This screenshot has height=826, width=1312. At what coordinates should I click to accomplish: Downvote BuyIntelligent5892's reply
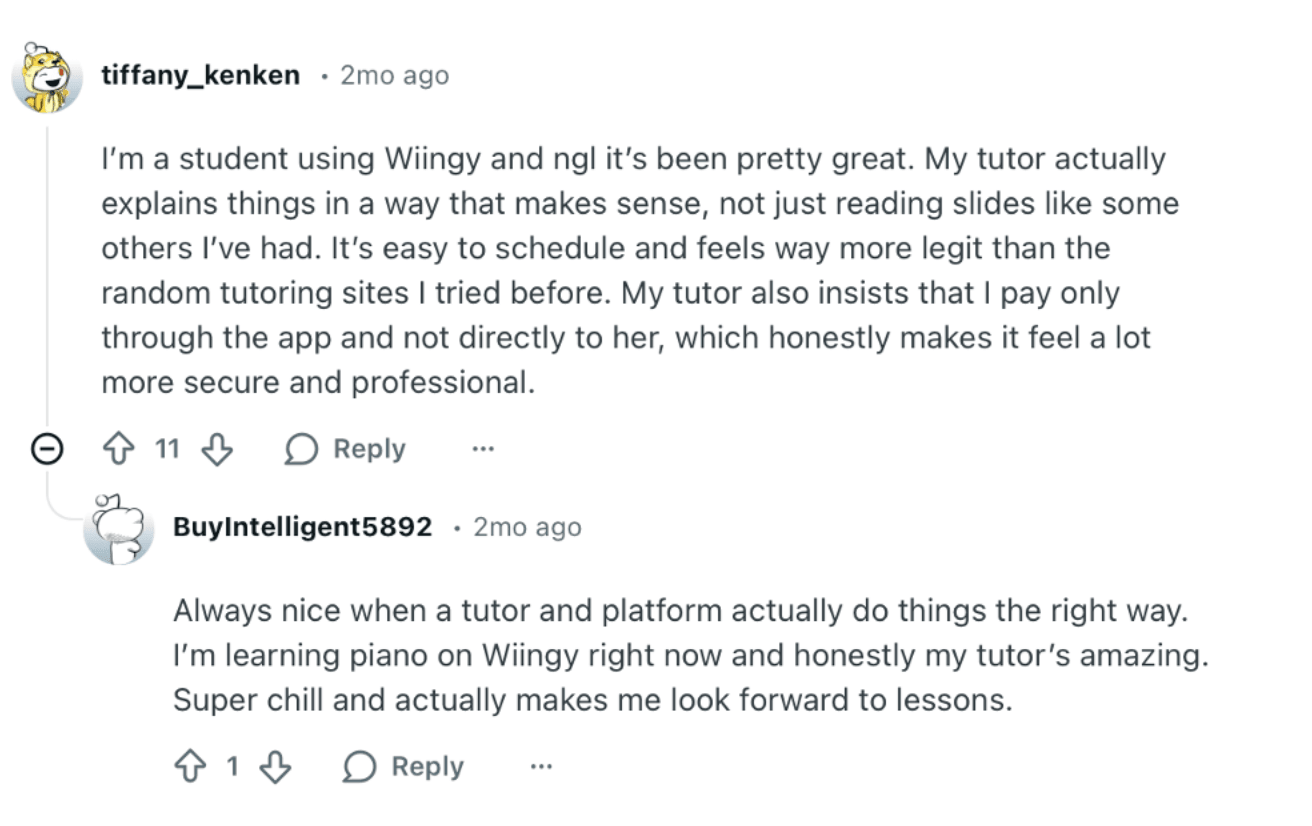point(277,767)
